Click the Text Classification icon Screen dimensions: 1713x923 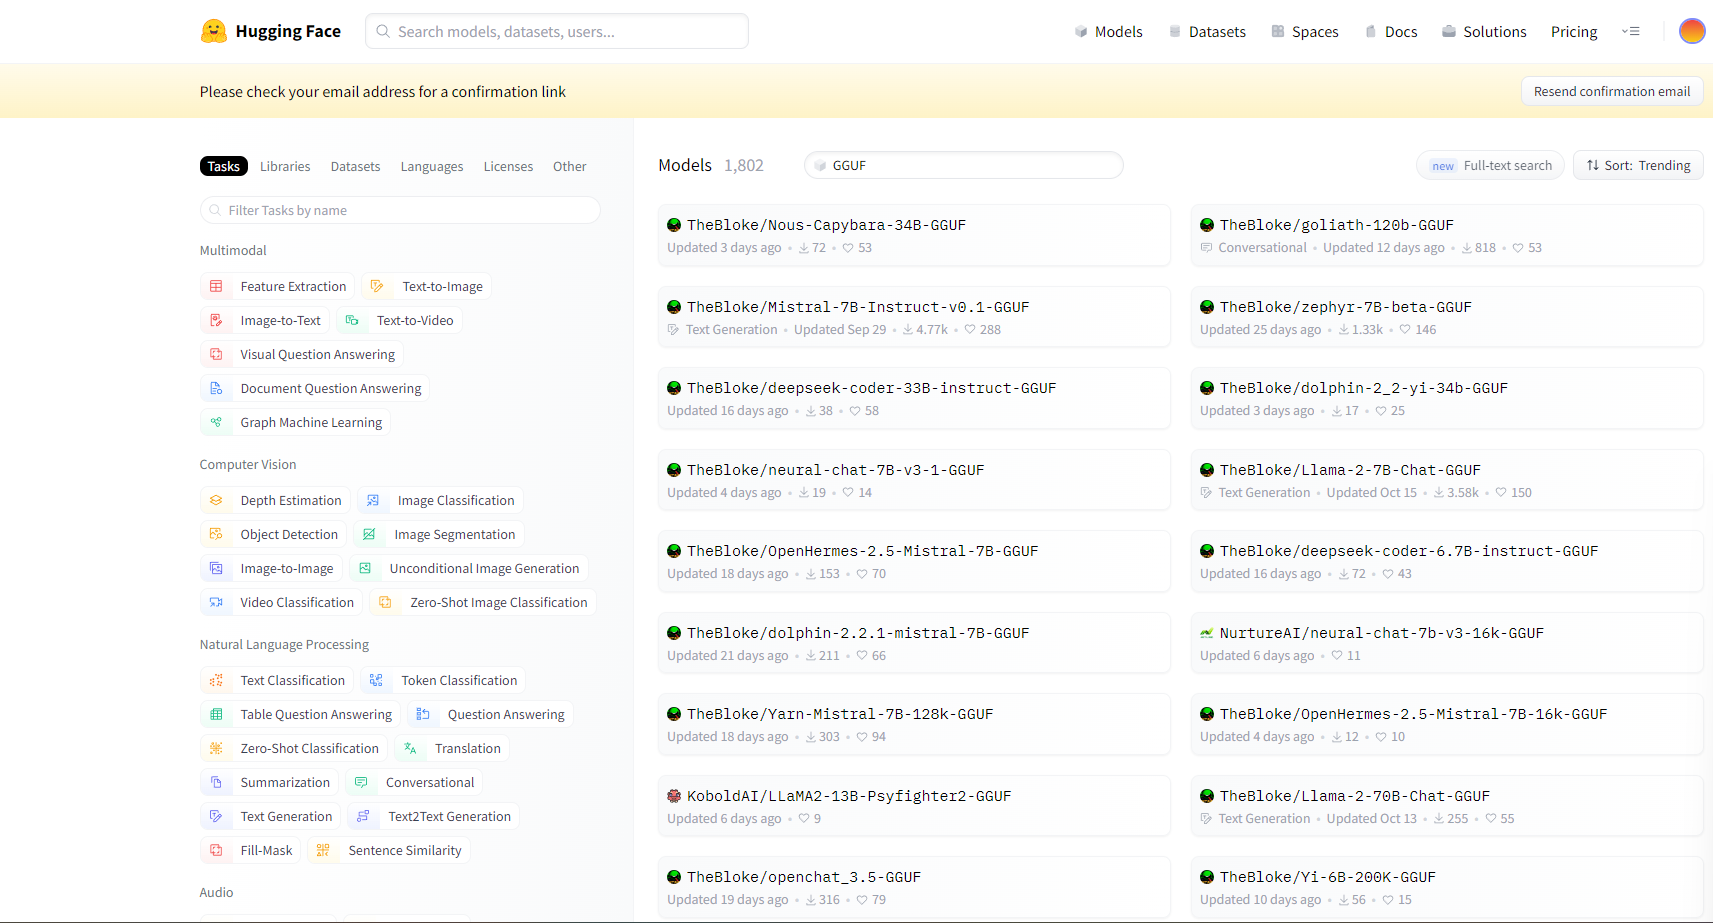[216, 680]
